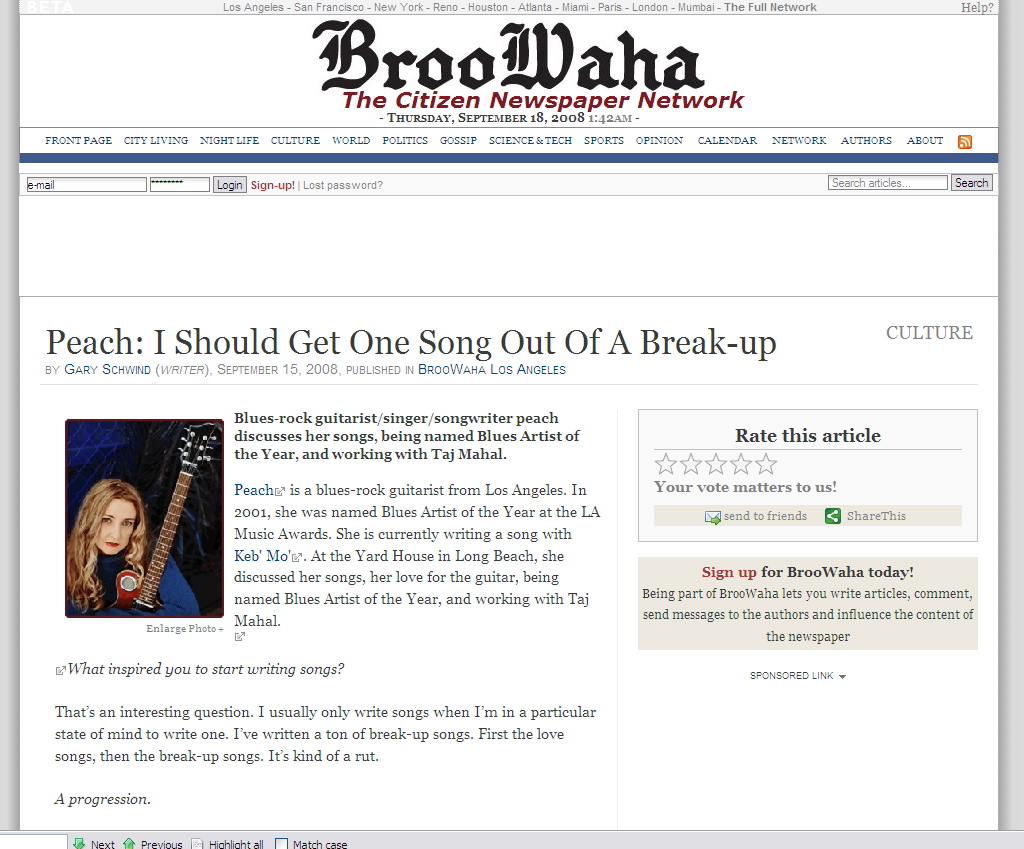Rate the article two stars
1024x849 pixels.
pos(691,464)
